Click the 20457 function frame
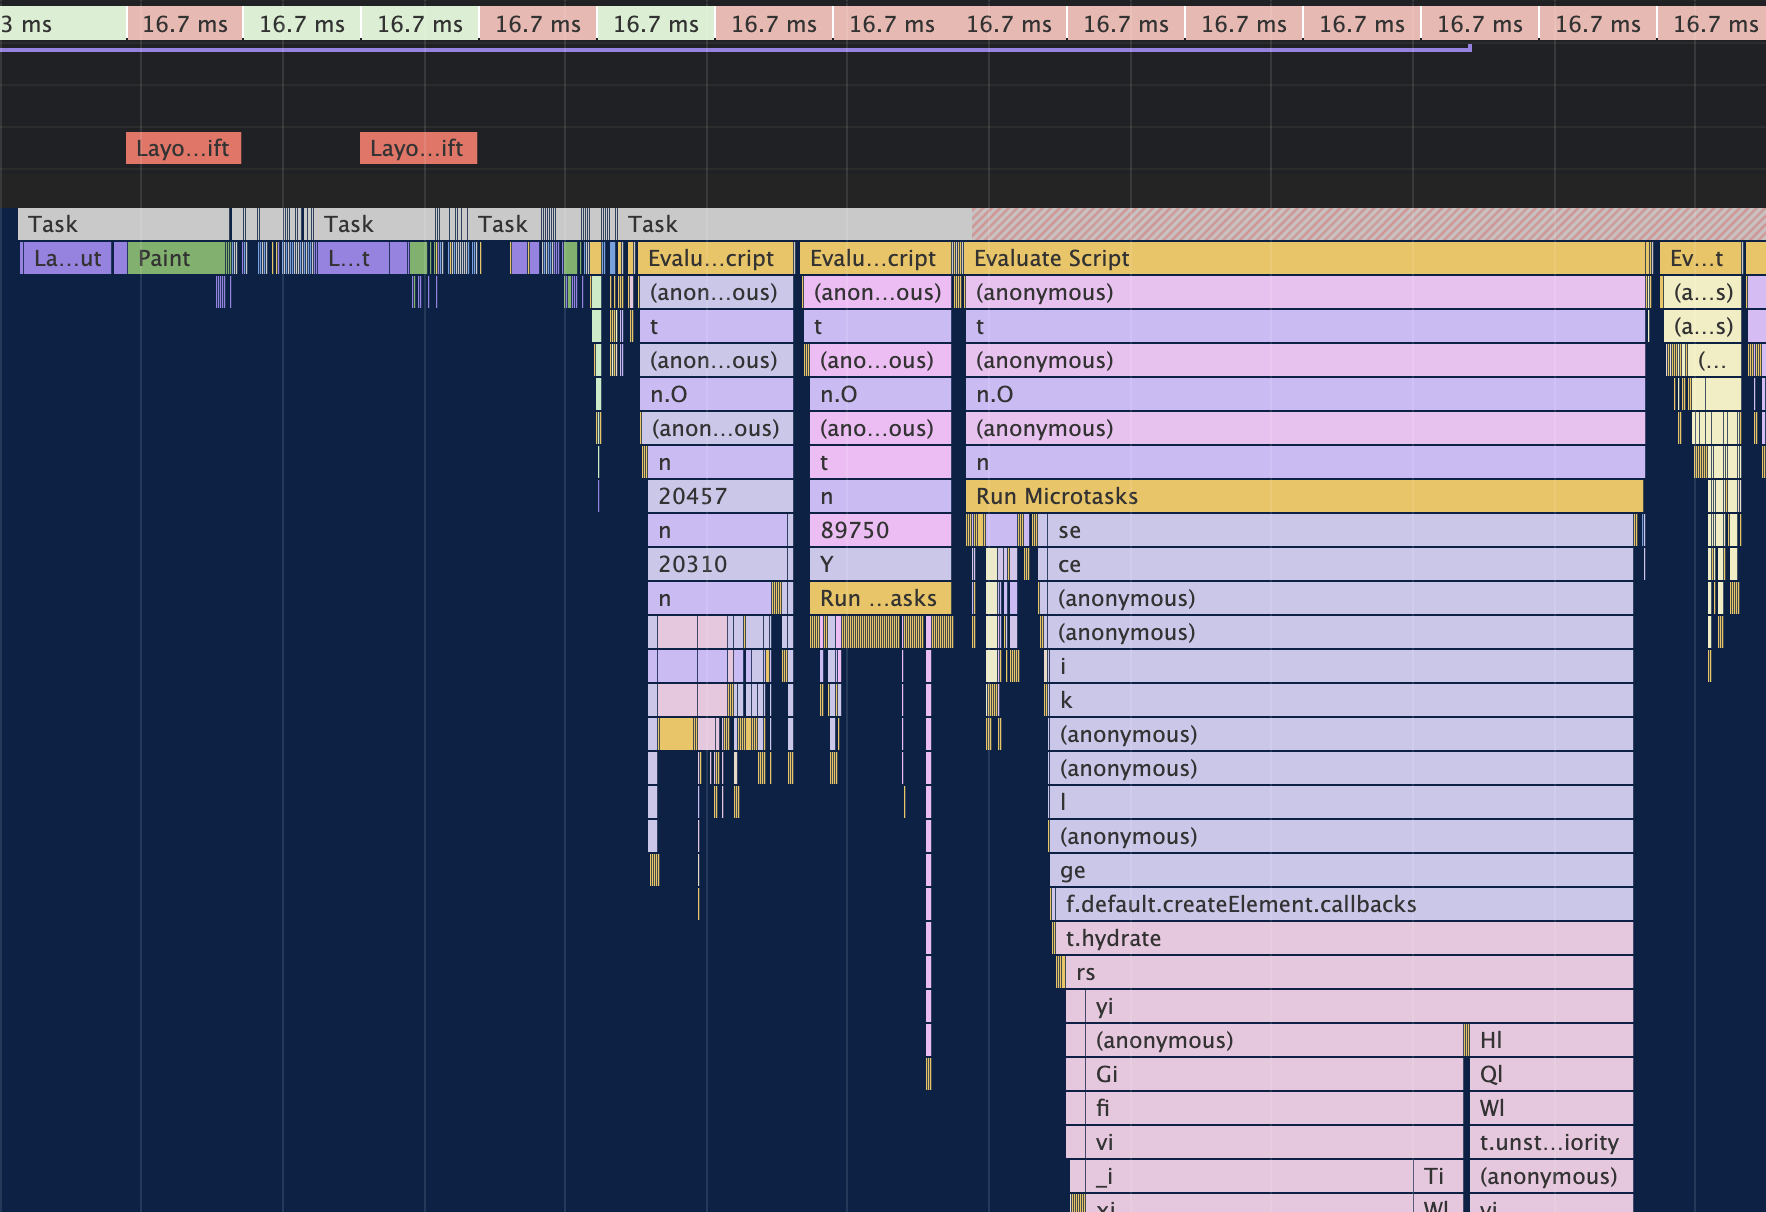The width and height of the screenshot is (1766, 1212). 720,496
